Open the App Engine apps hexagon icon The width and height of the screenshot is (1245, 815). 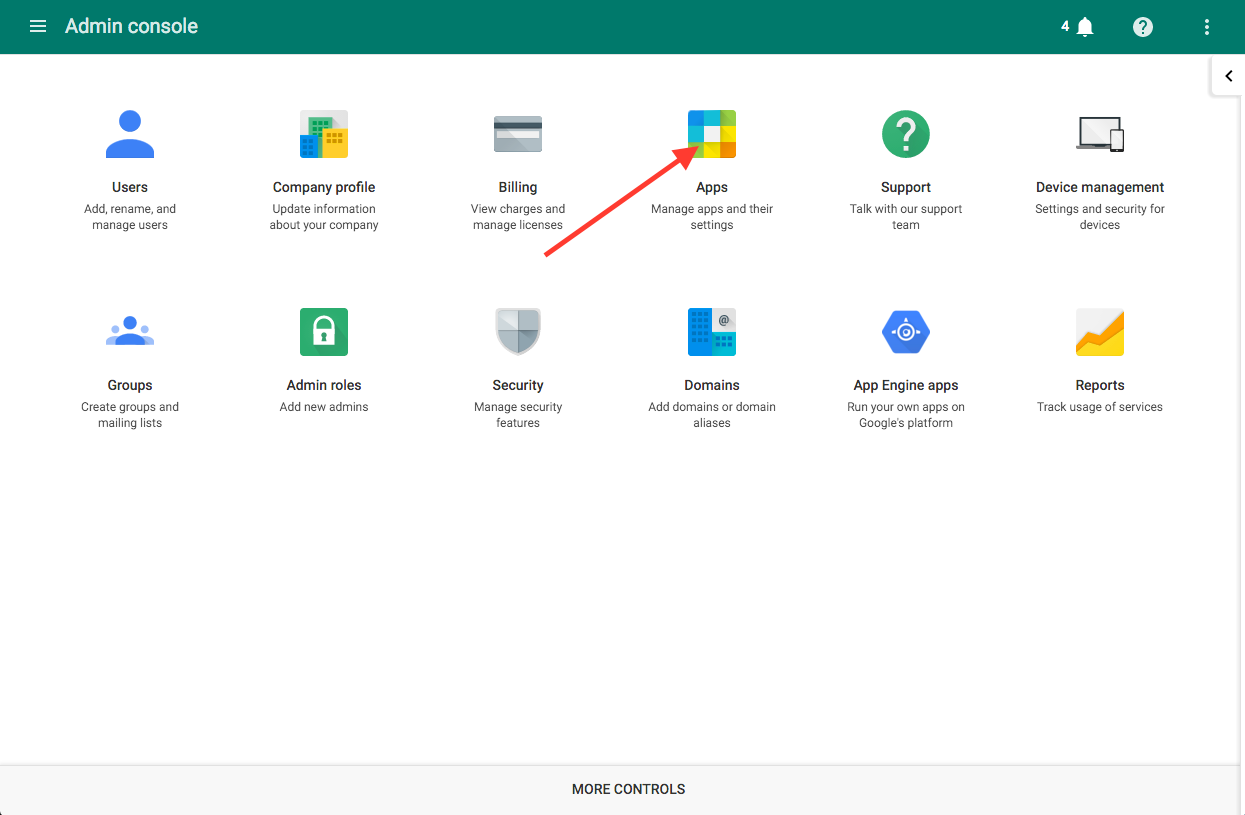pyautogui.click(x=906, y=332)
